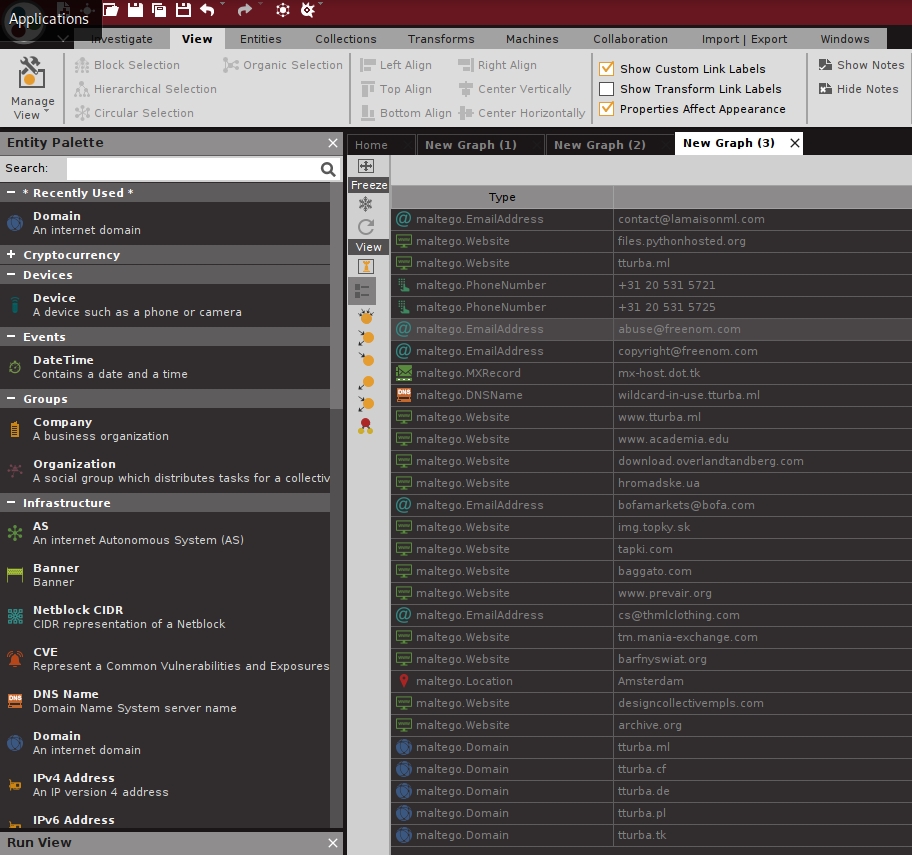Select the Amsterdam location row
Viewport: 912px width, 855px height.
(x=651, y=681)
